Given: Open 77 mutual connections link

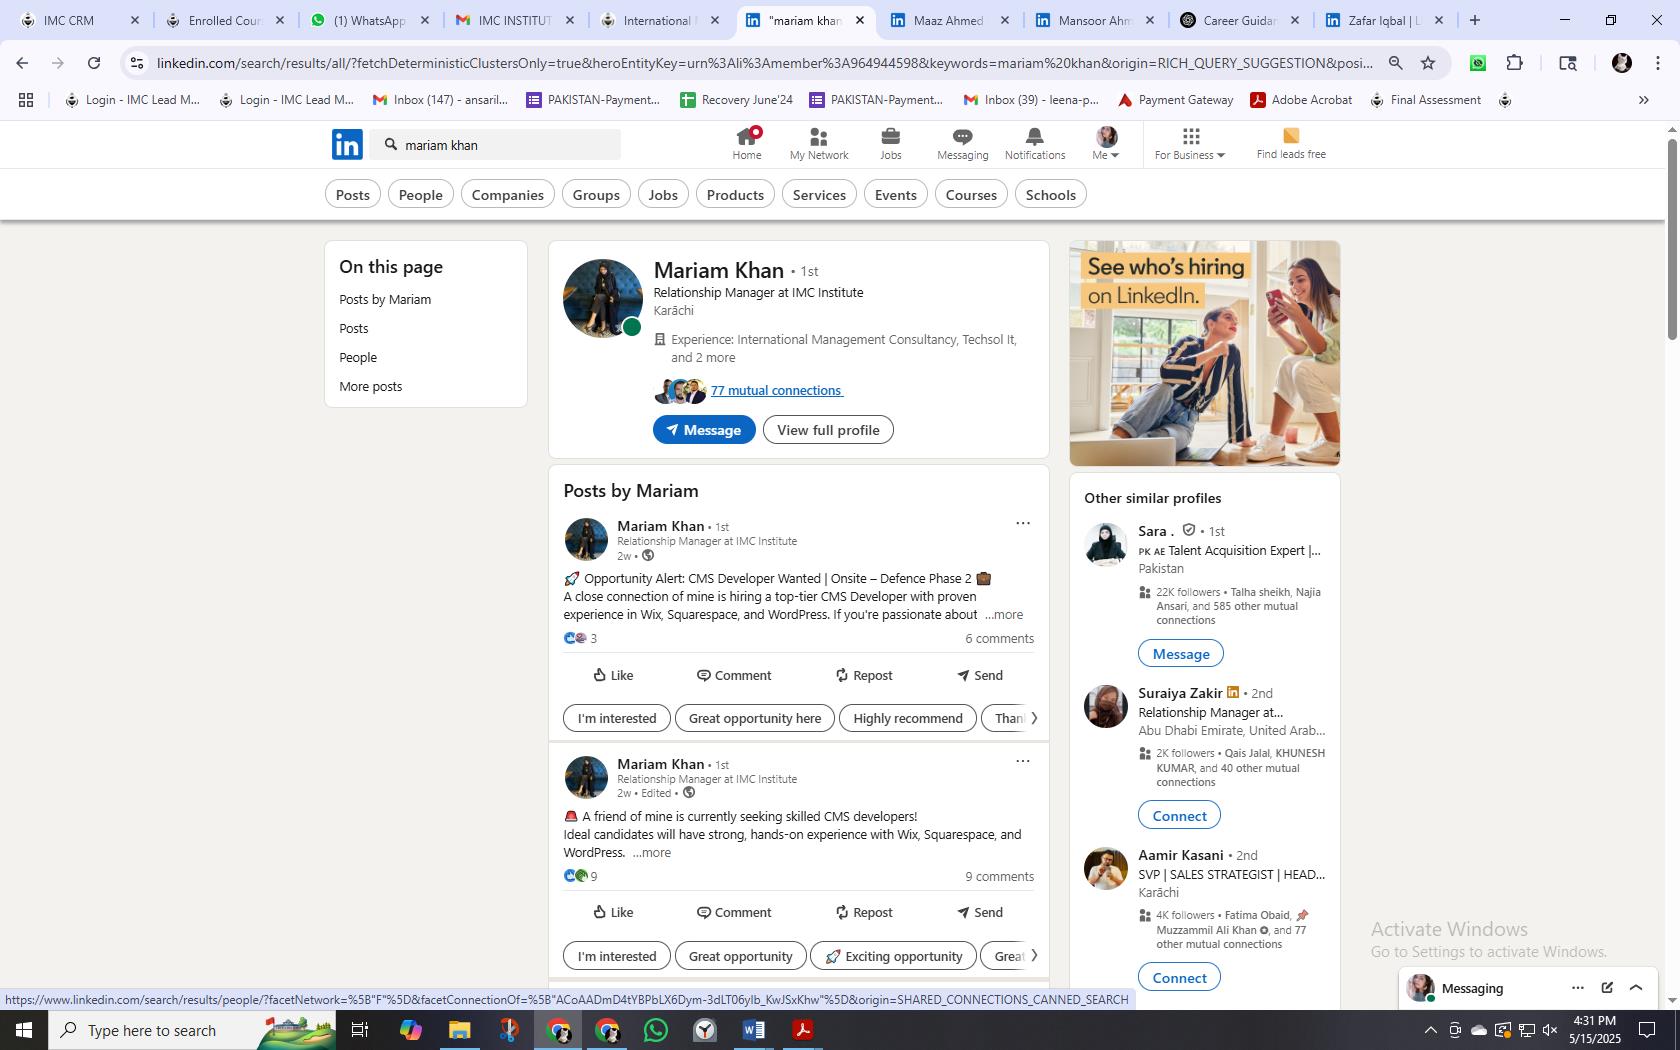Looking at the screenshot, I should tap(776, 390).
